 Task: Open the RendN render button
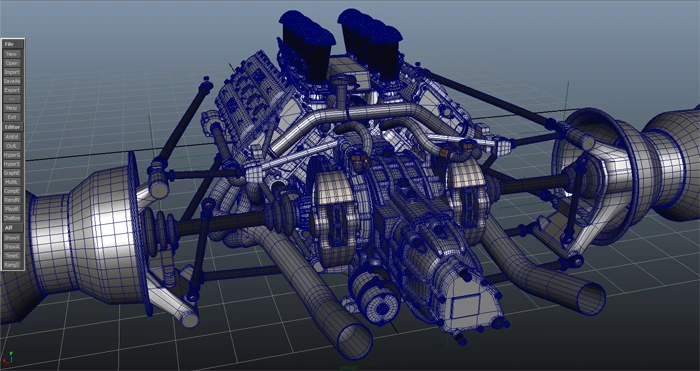[x=12, y=200]
